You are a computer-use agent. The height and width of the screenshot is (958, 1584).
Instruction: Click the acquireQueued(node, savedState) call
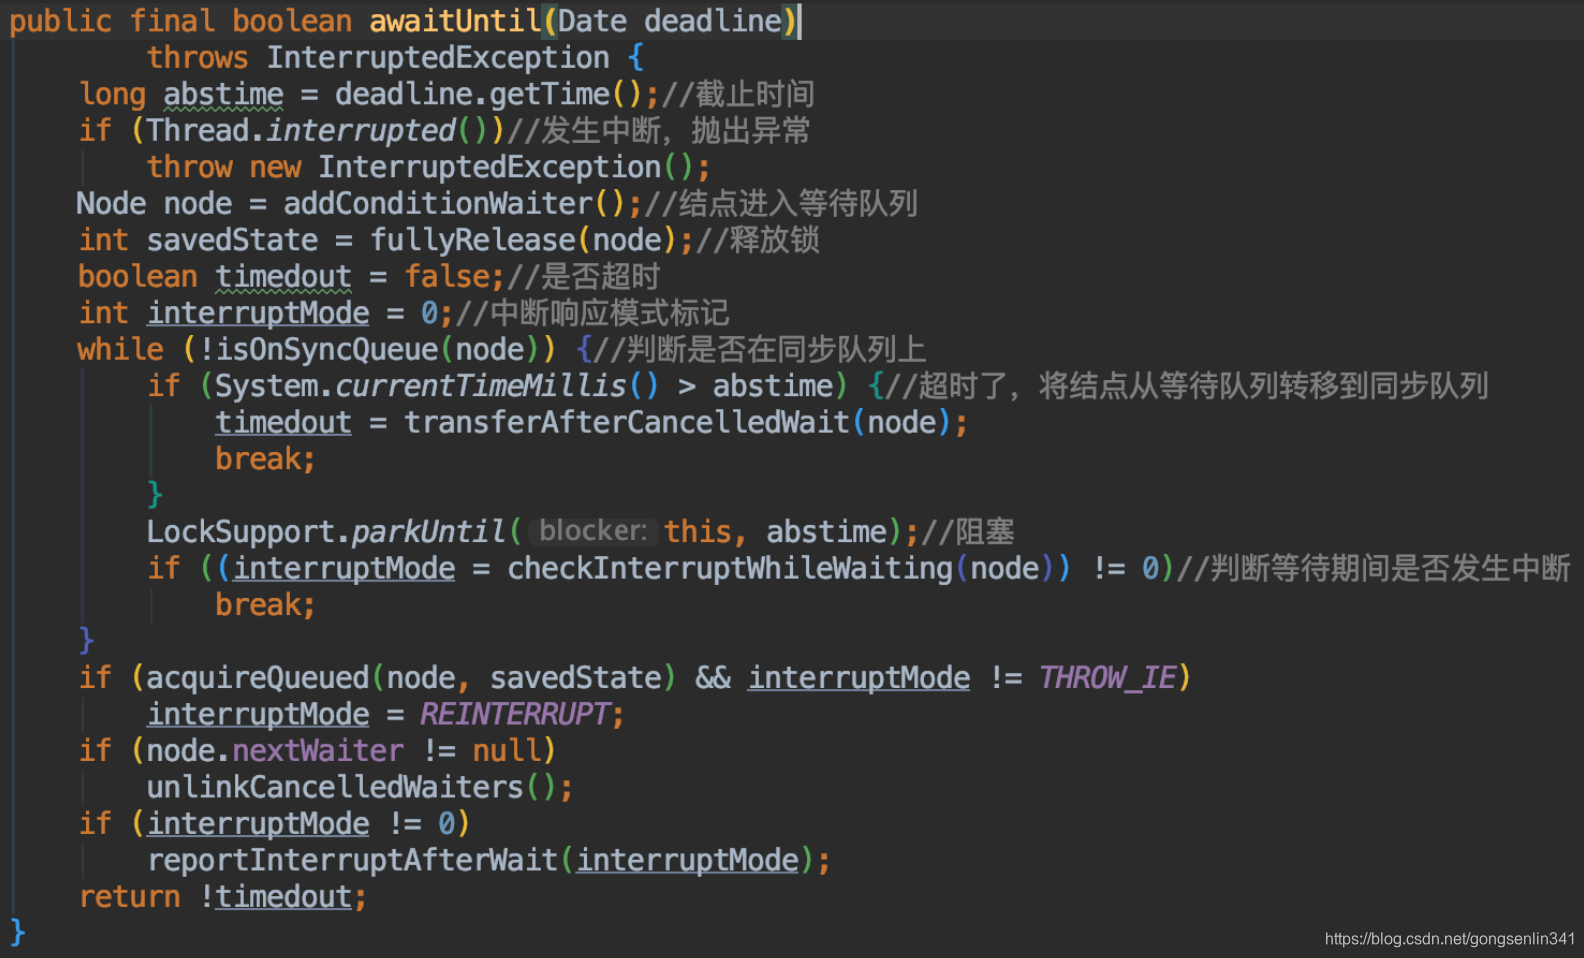(411, 678)
